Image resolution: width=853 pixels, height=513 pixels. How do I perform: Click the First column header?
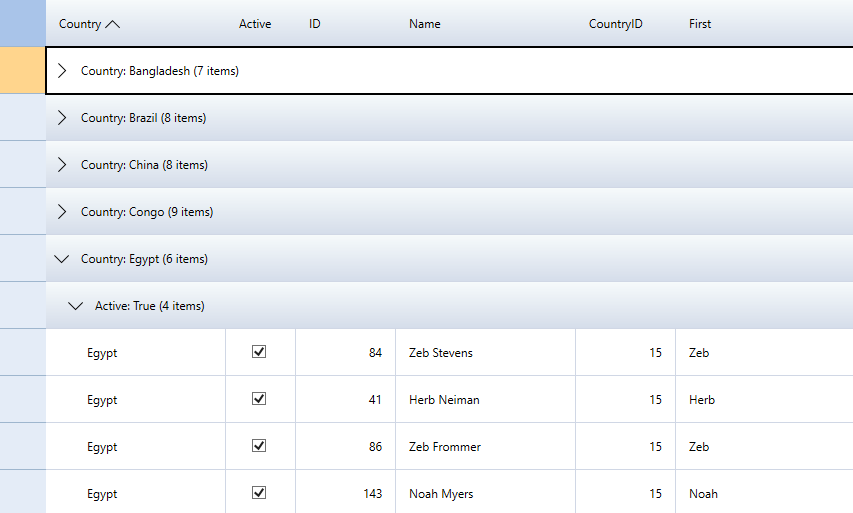pos(700,24)
